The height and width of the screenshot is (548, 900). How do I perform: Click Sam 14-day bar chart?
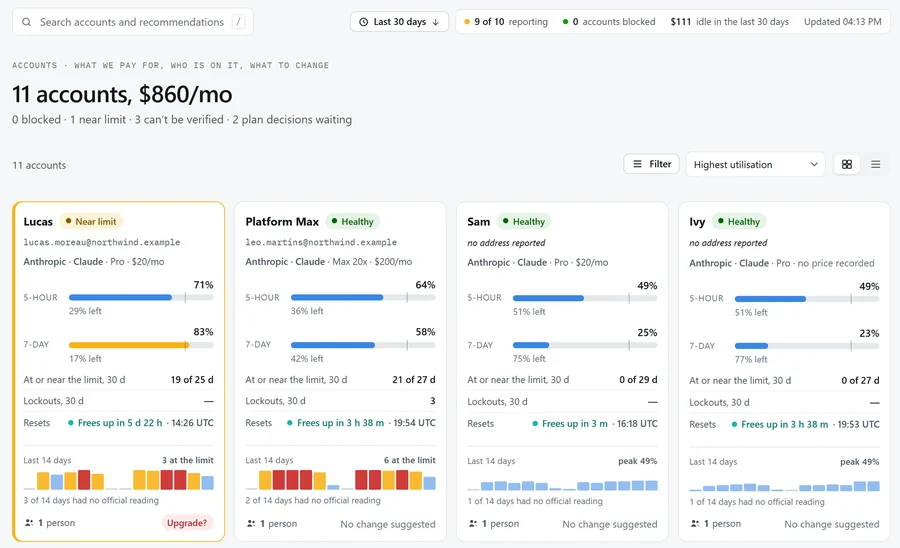tap(562, 485)
